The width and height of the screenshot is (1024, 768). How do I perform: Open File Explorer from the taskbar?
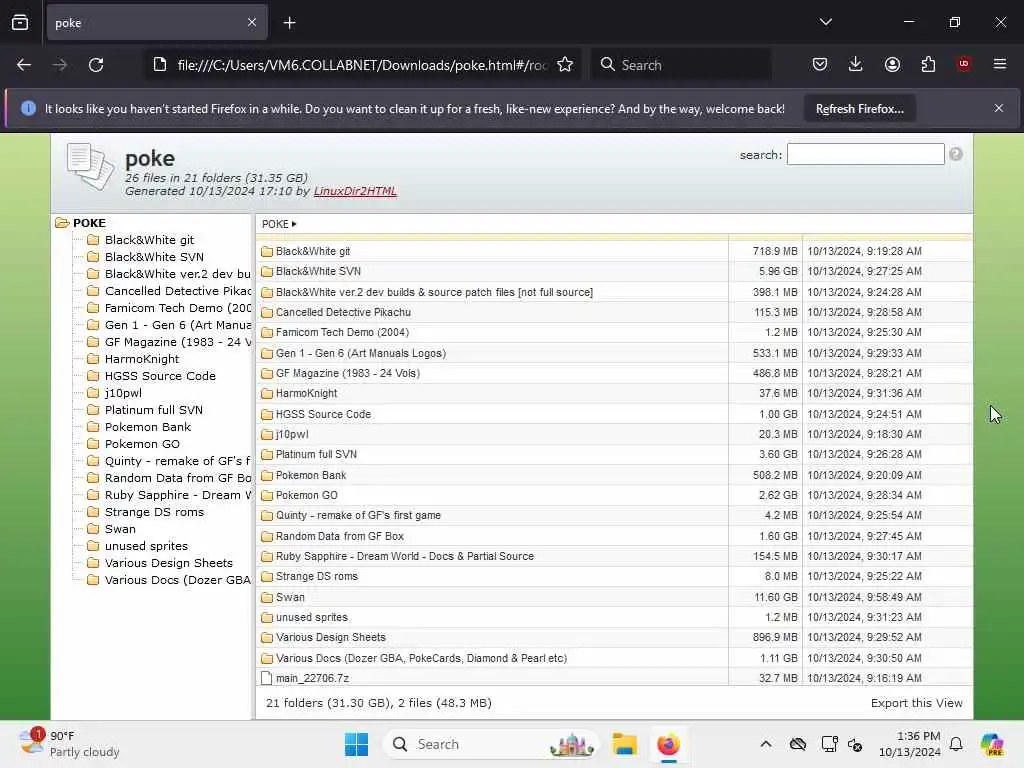[x=624, y=744]
